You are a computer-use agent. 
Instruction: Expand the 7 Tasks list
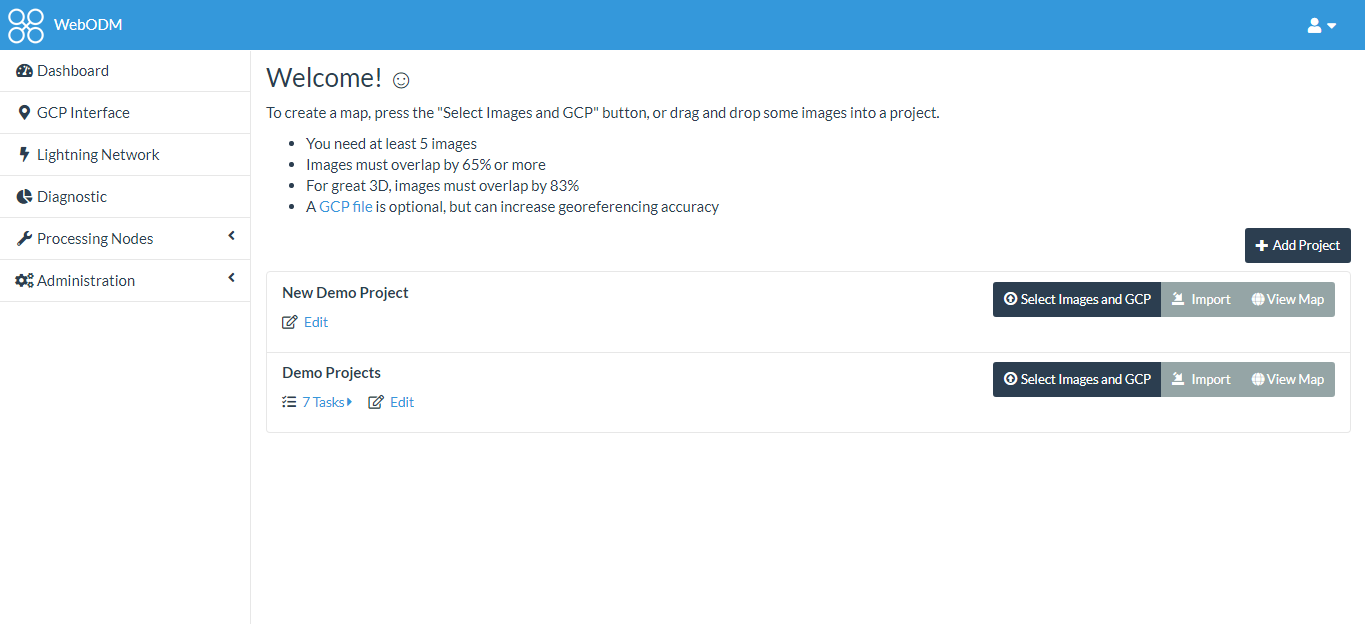point(326,402)
